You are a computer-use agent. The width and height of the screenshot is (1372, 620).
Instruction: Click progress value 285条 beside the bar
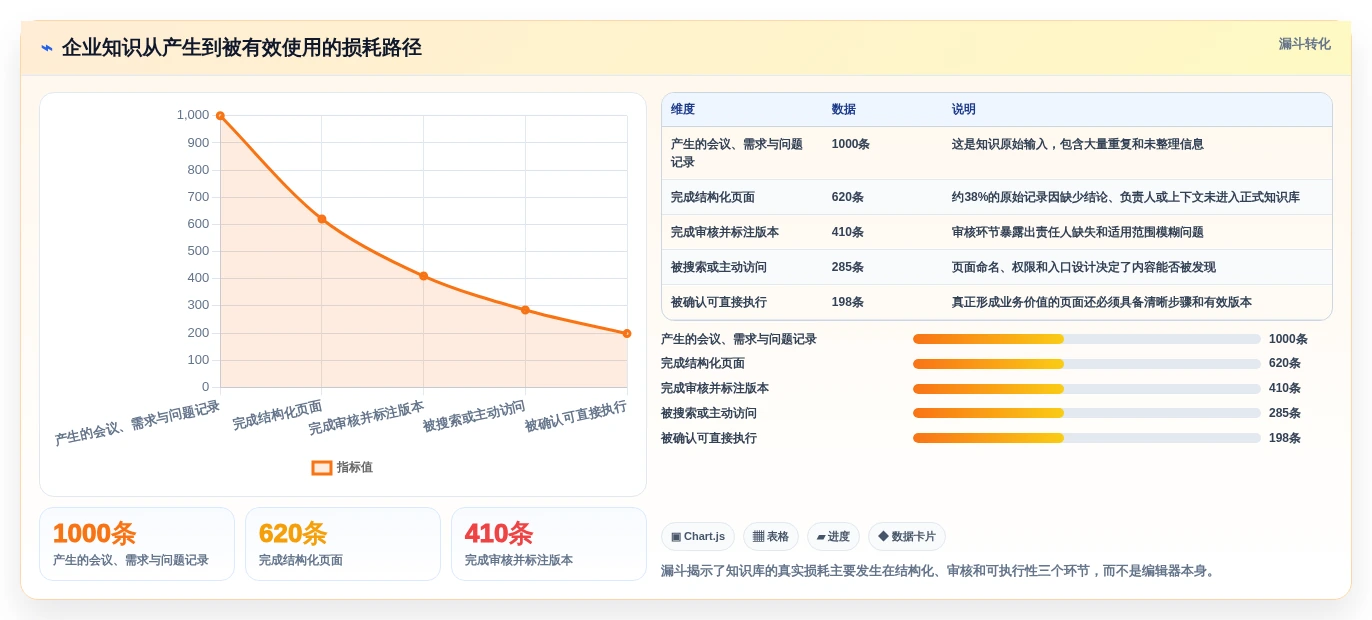point(1285,413)
